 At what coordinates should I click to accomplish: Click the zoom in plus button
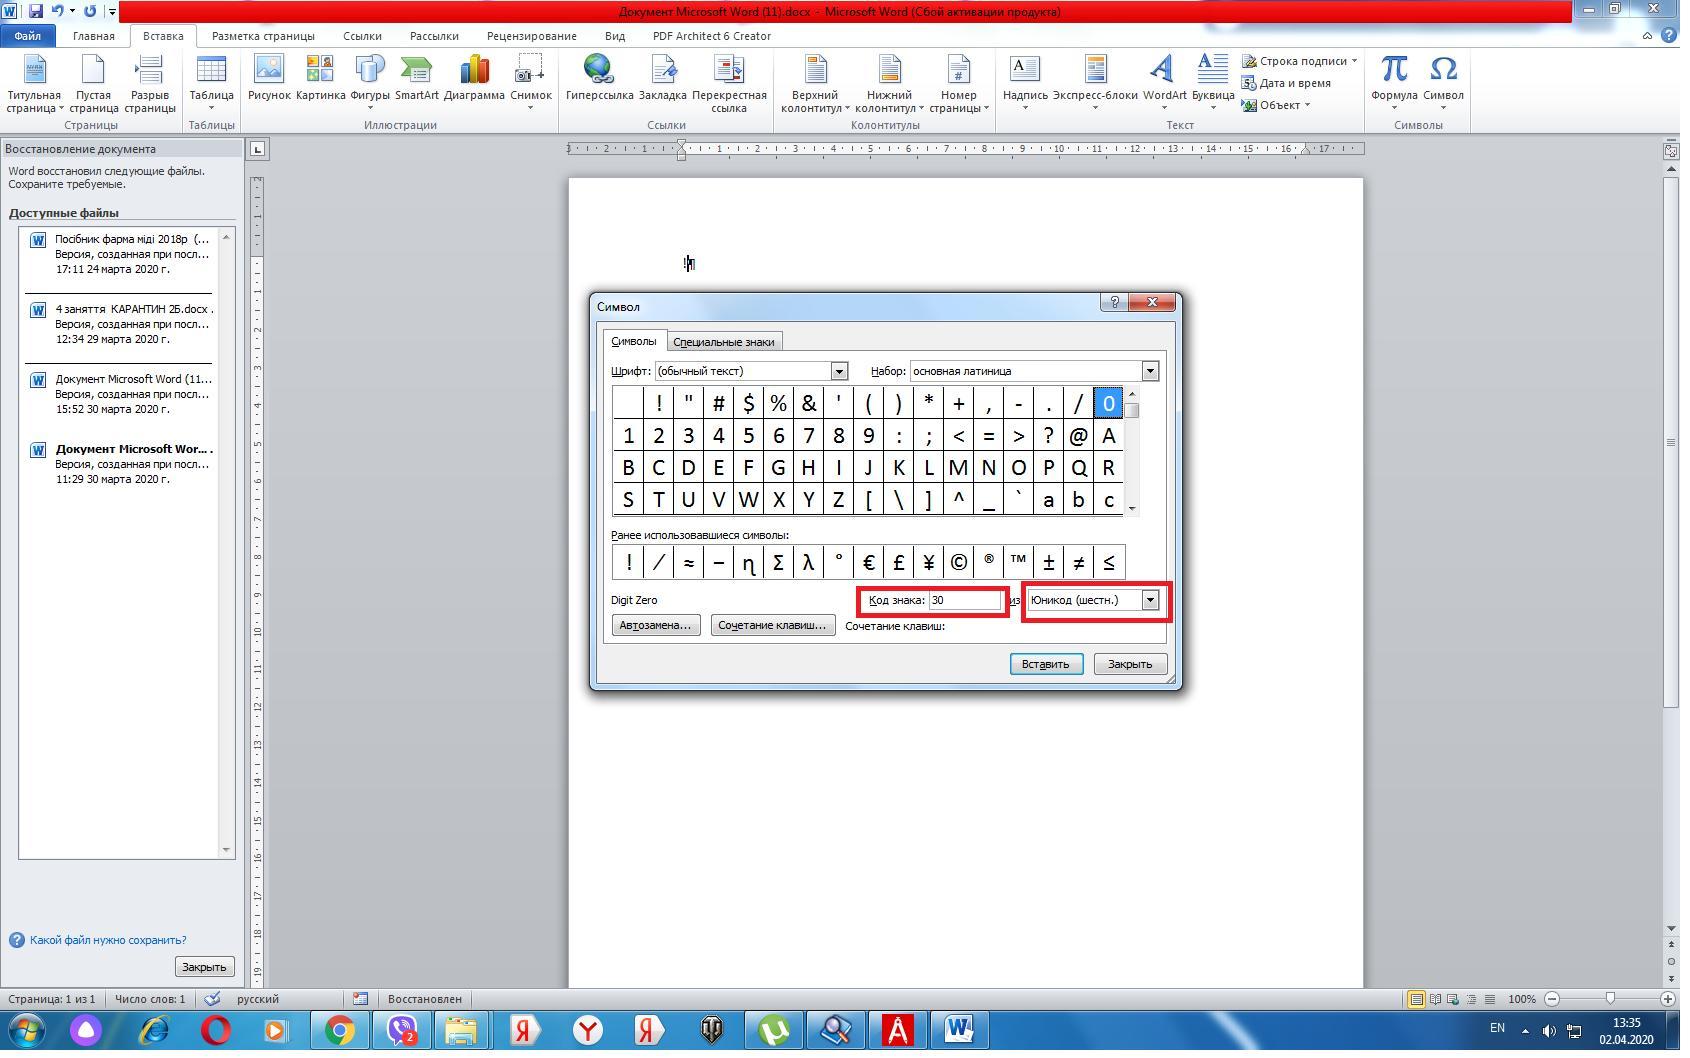tap(1668, 999)
